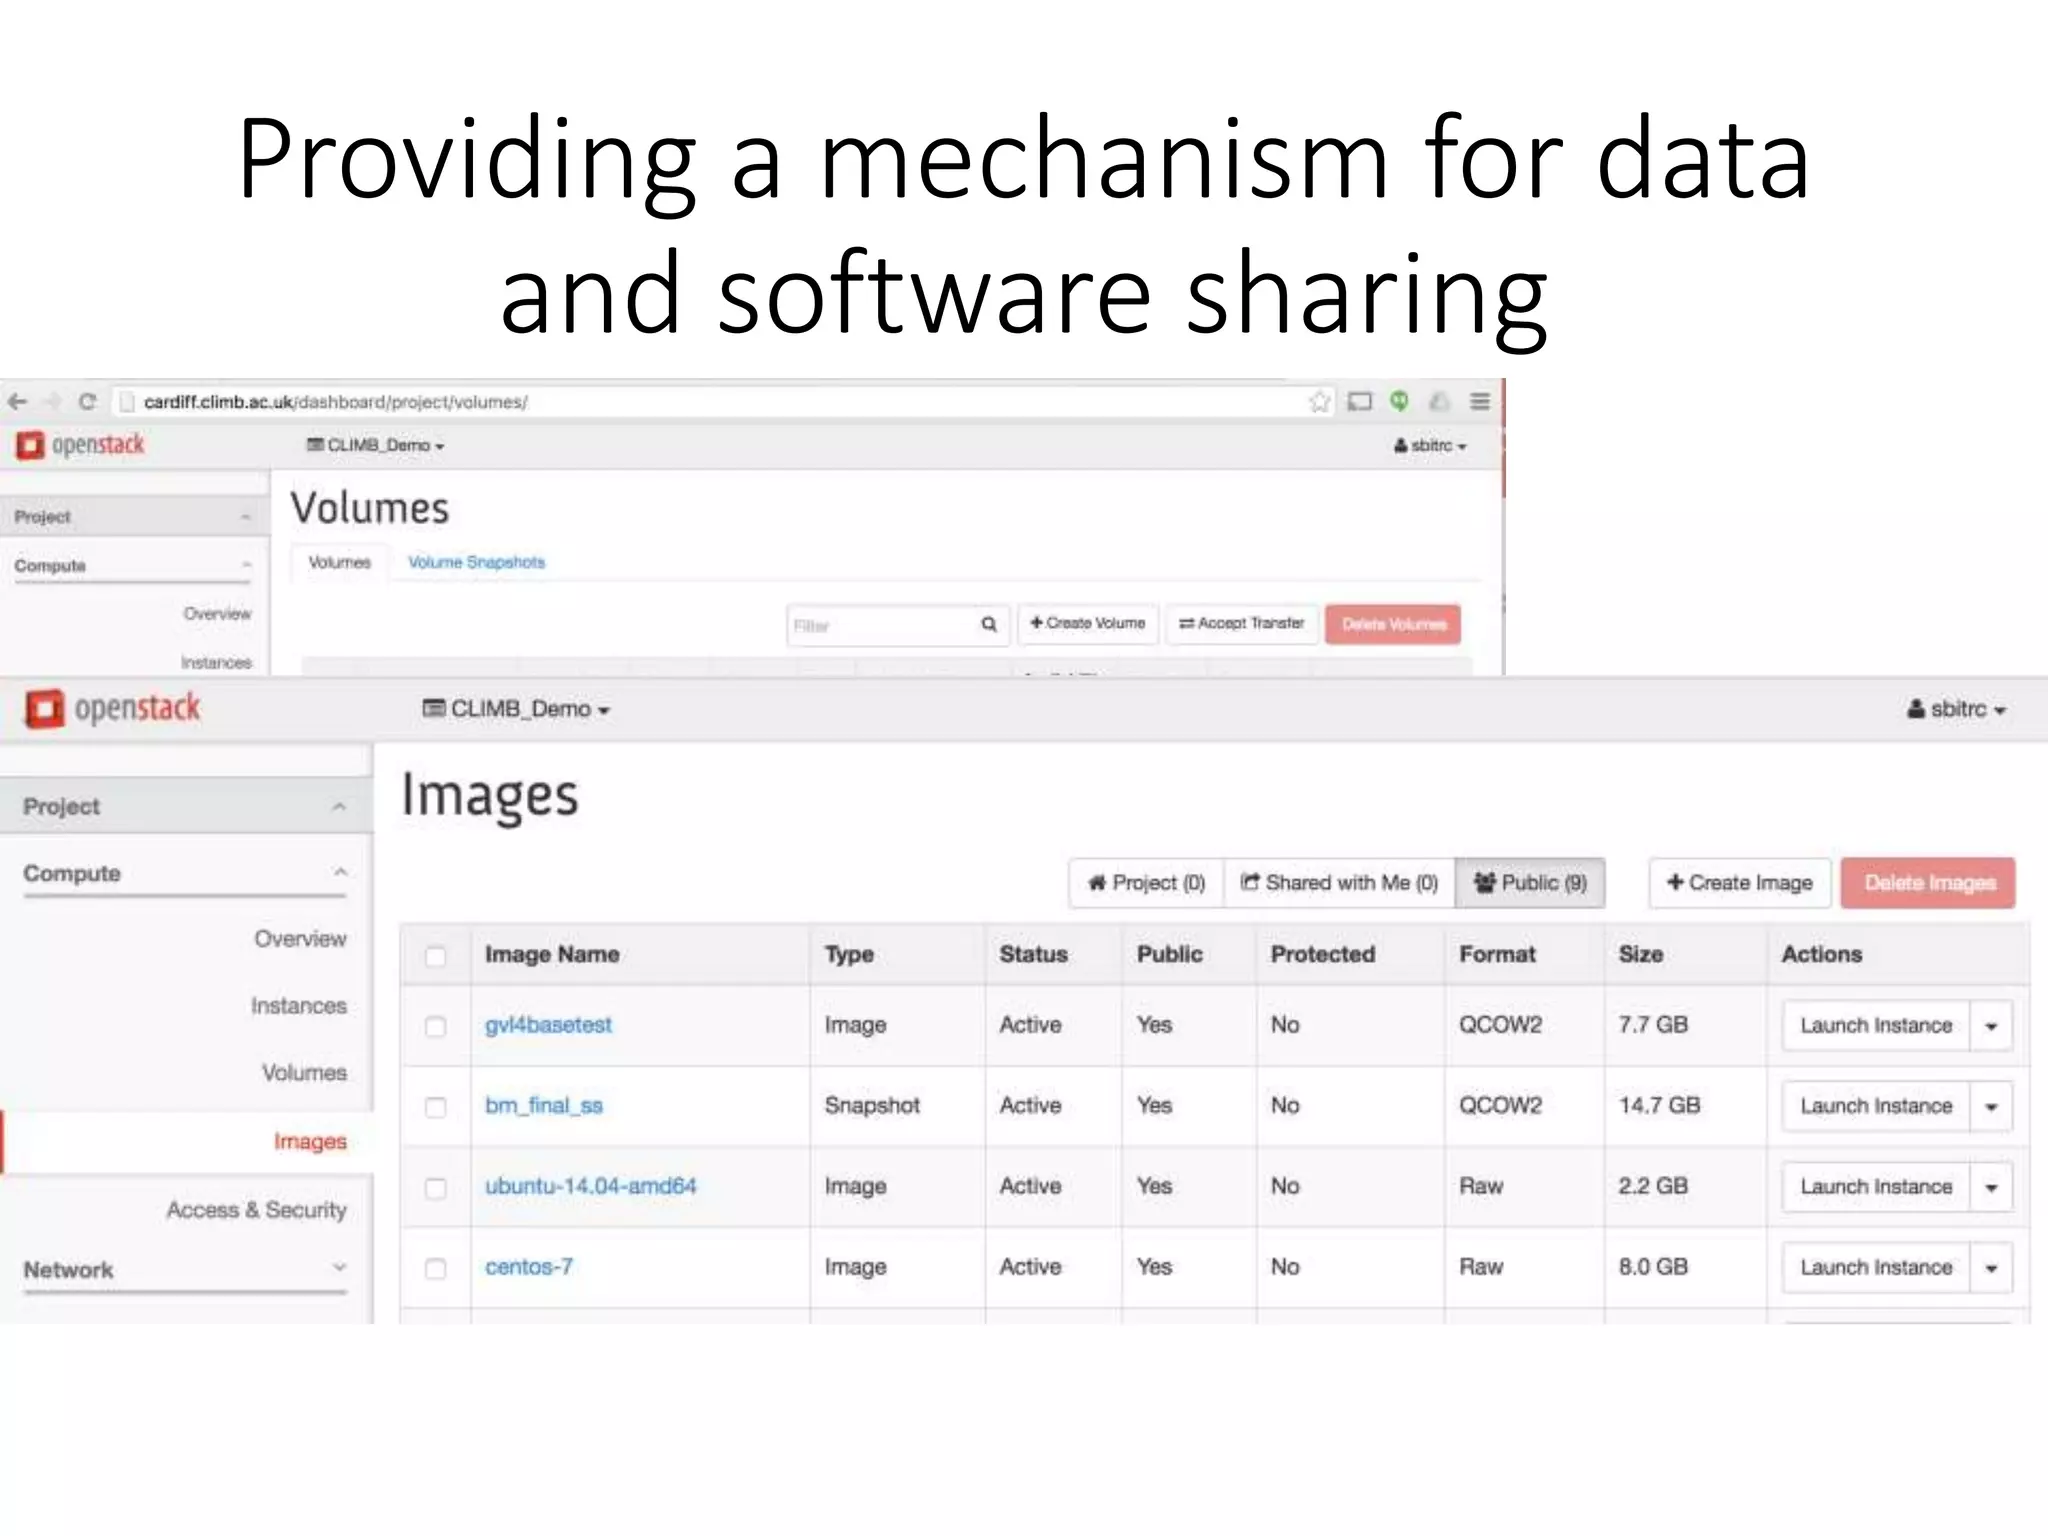Open actions dropdown arrow for bm_final_ss
The width and height of the screenshot is (2048, 1536).
click(x=1991, y=1107)
